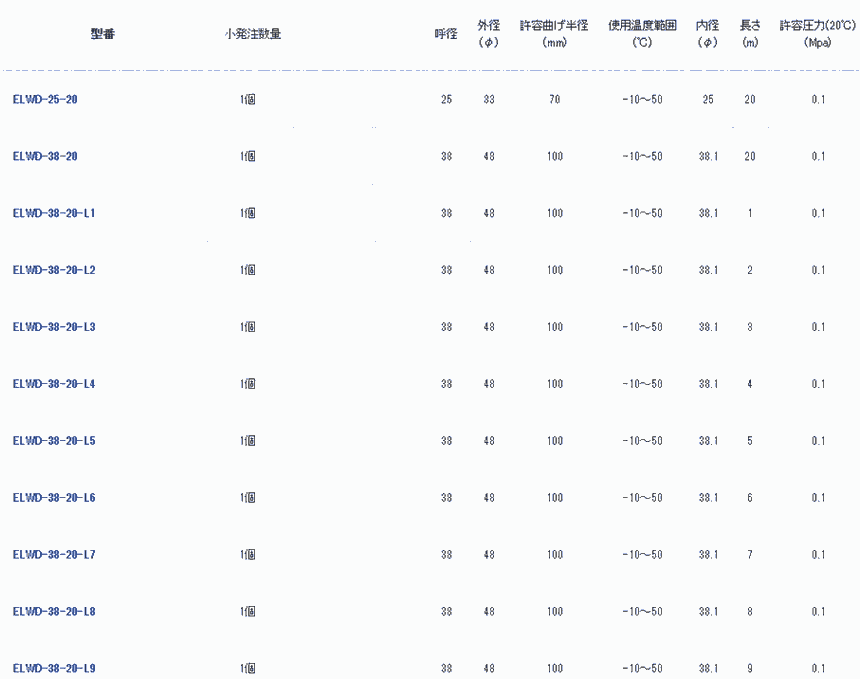This screenshot has width=860, height=679.
Task: Click the 使用温度範囲 (℃) header
Action: [x=642, y=35]
